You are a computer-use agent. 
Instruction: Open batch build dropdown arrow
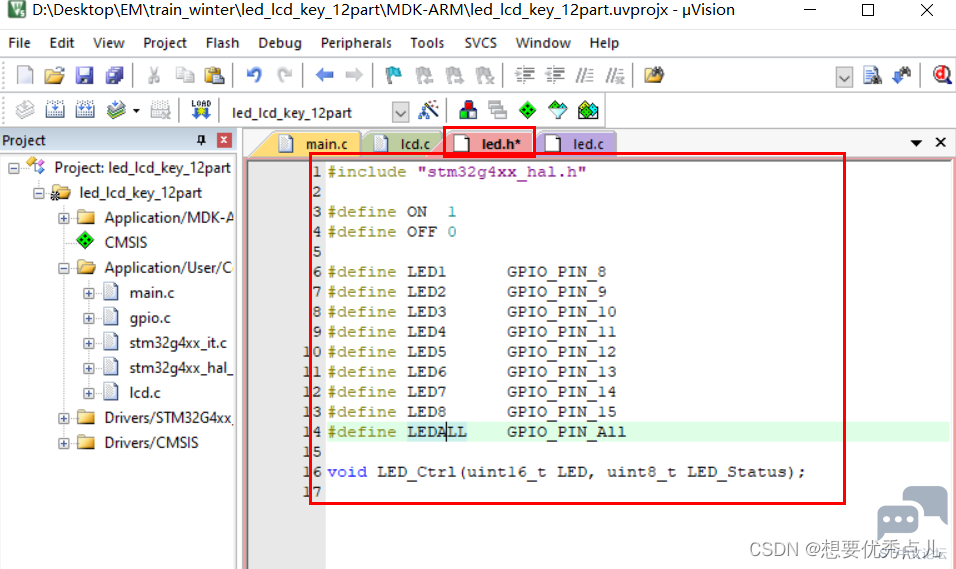point(136,111)
